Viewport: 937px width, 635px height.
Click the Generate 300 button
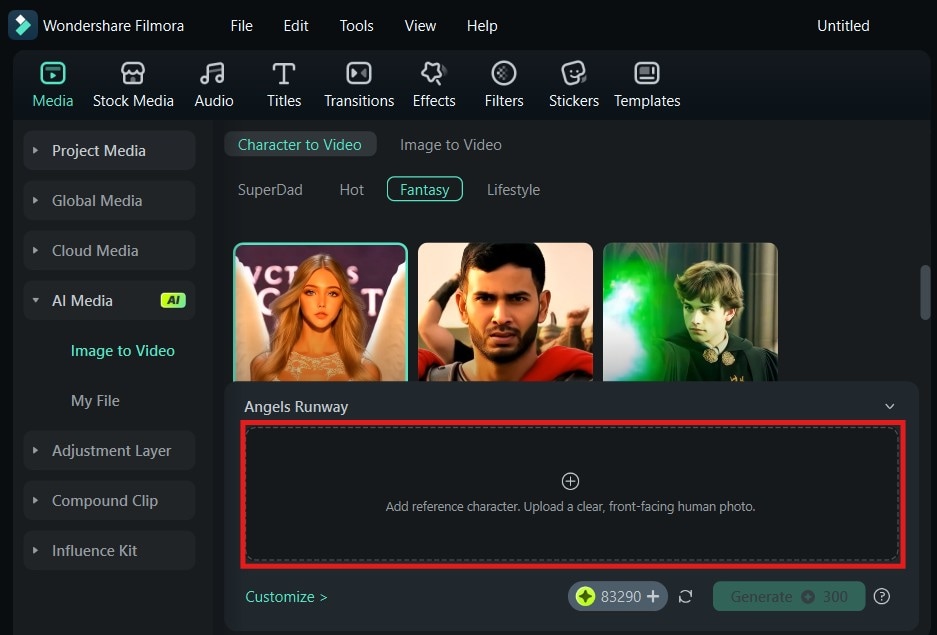pos(789,596)
